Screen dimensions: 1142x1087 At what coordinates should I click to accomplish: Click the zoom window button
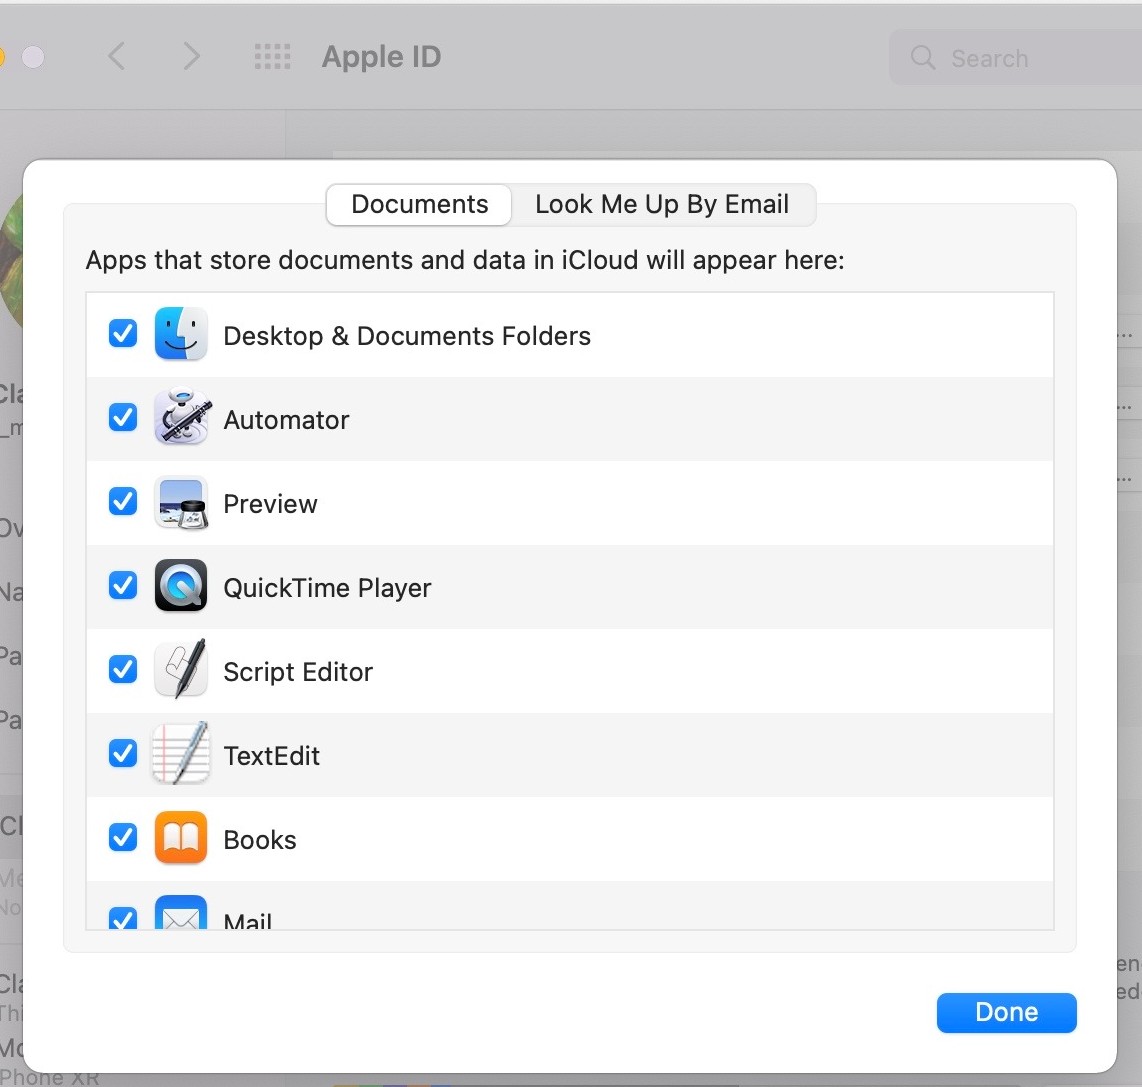(x=33, y=57)
